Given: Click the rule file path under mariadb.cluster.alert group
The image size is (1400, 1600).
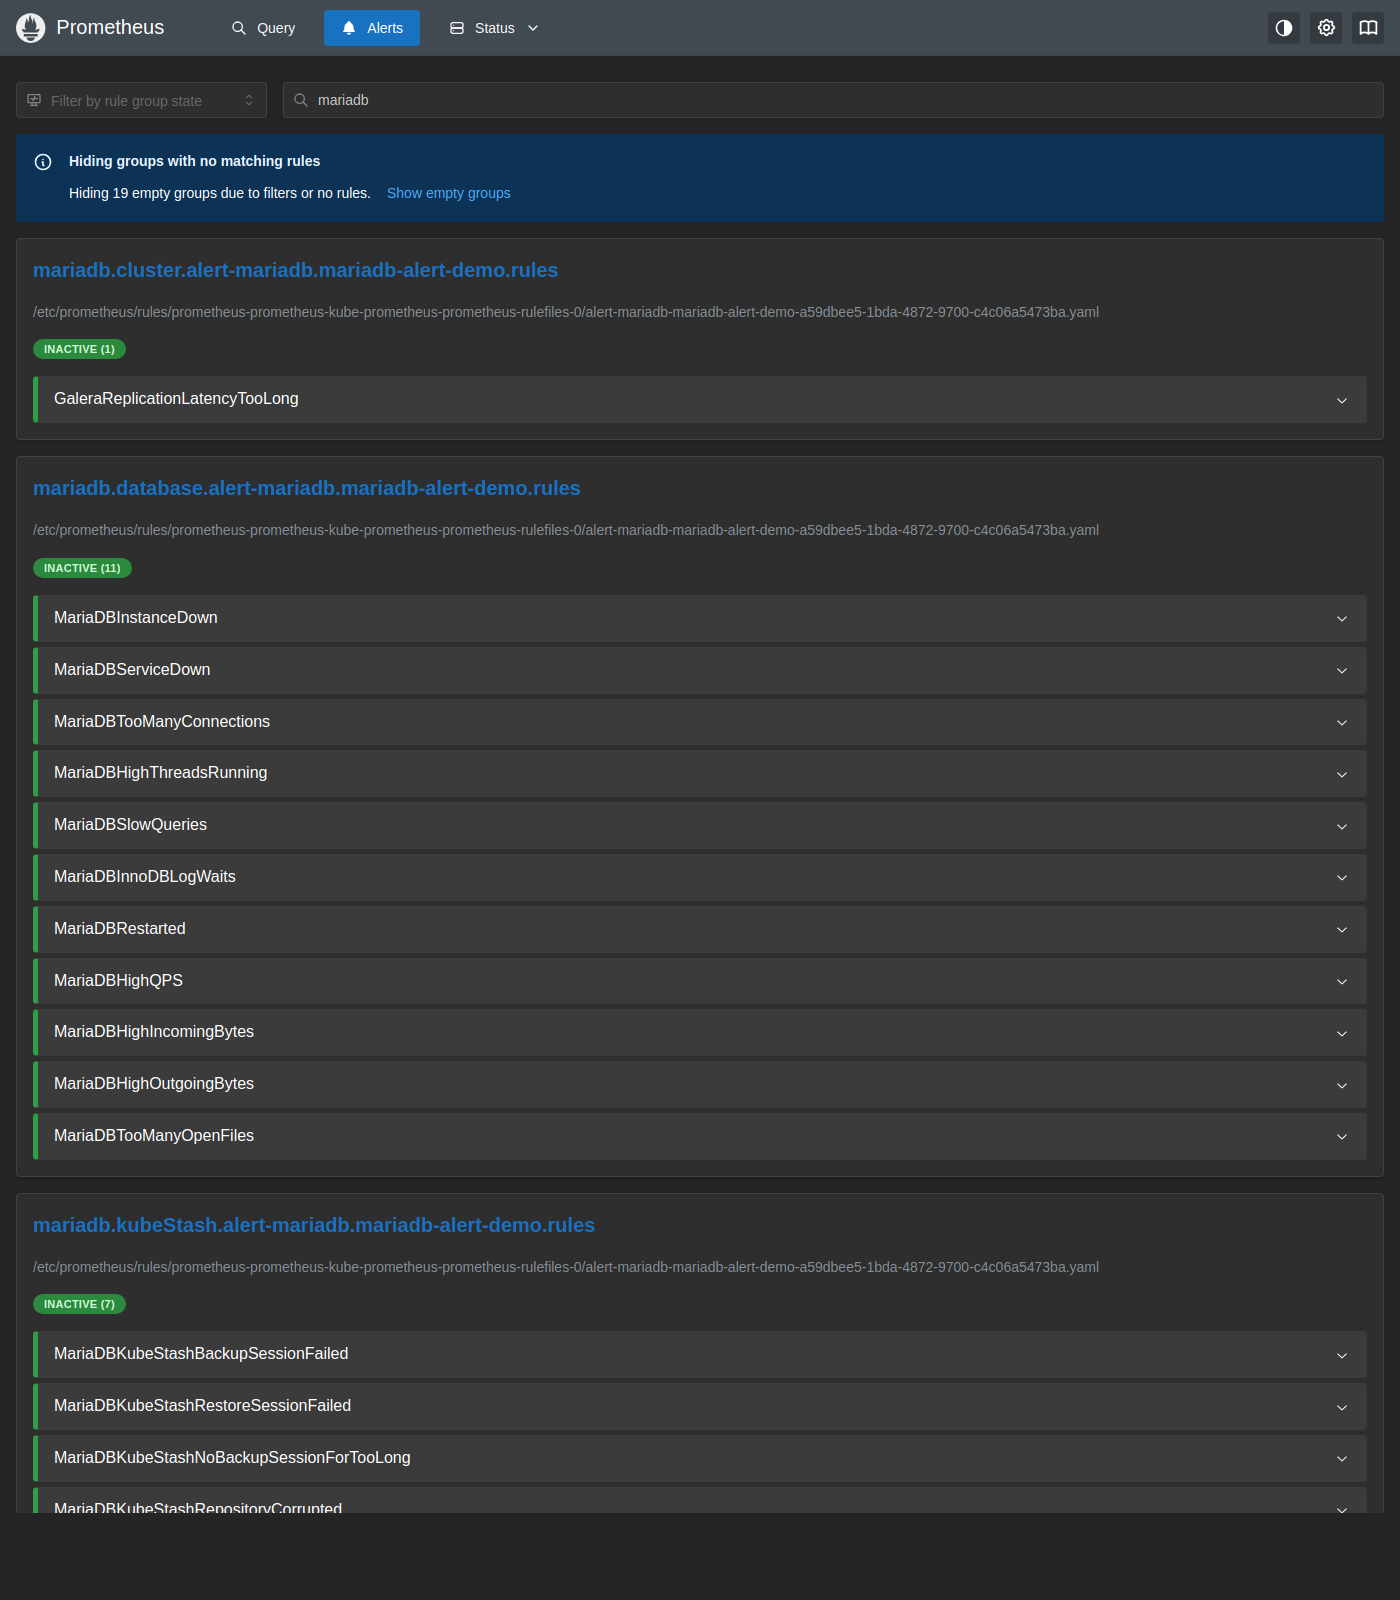Looking at the screenshot, I should (x=566, y=312).
